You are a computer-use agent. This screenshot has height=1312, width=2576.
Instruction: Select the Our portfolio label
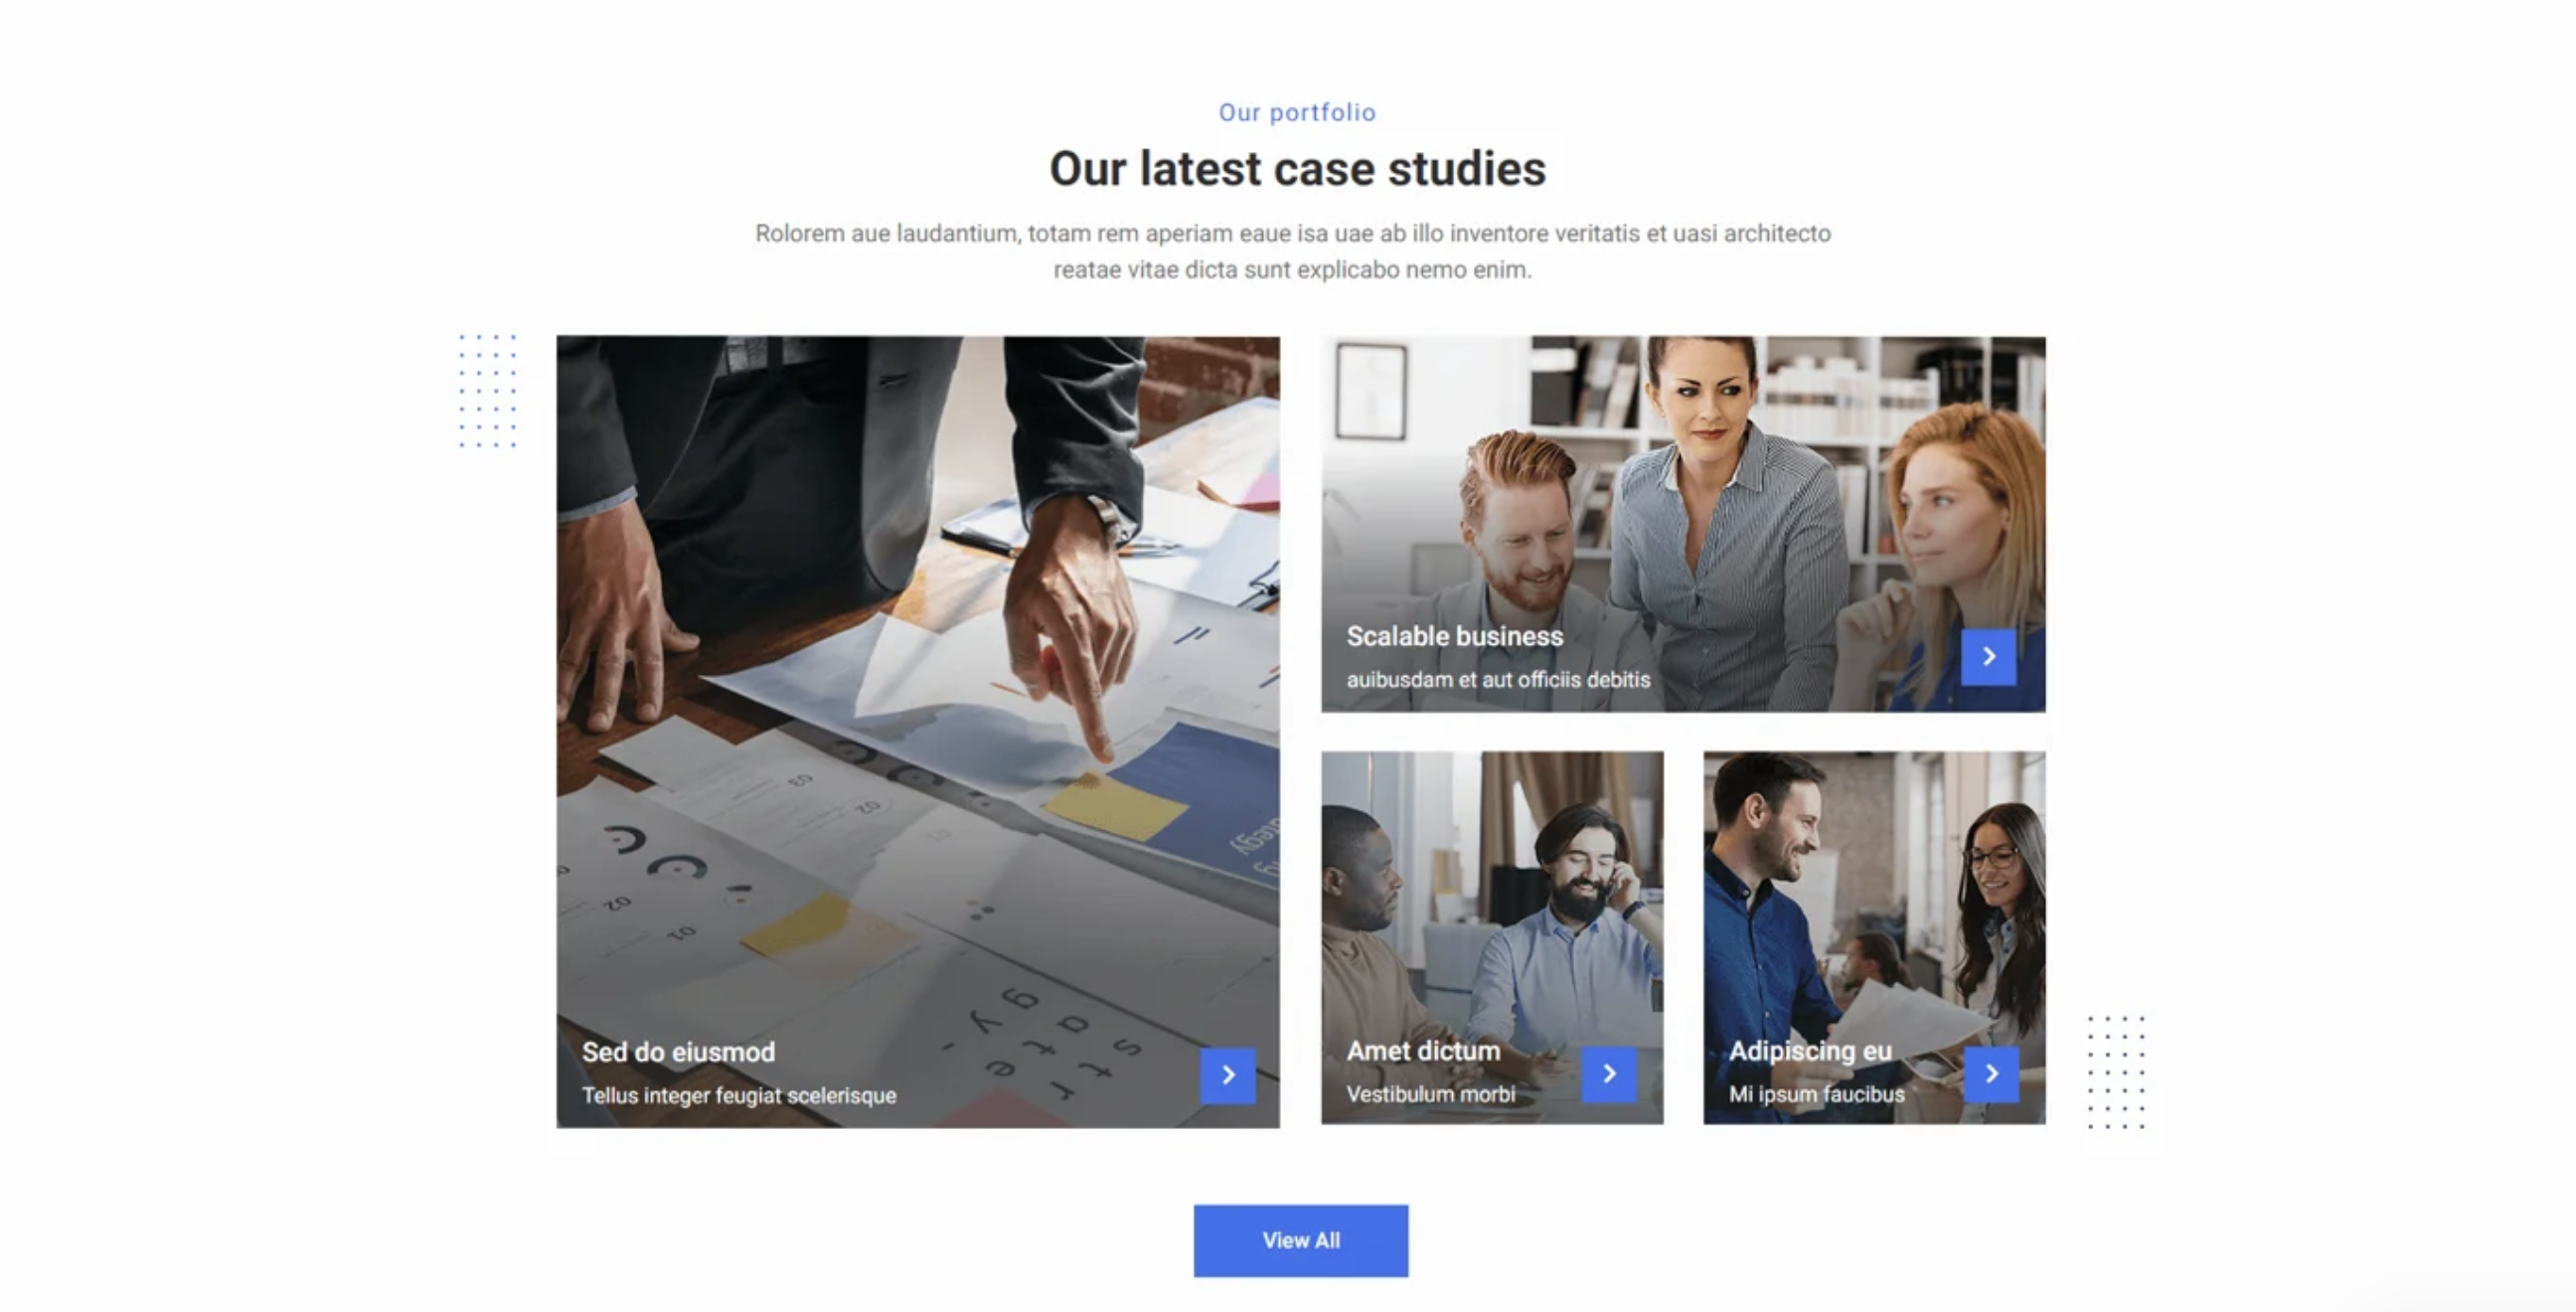[1297, 113]
